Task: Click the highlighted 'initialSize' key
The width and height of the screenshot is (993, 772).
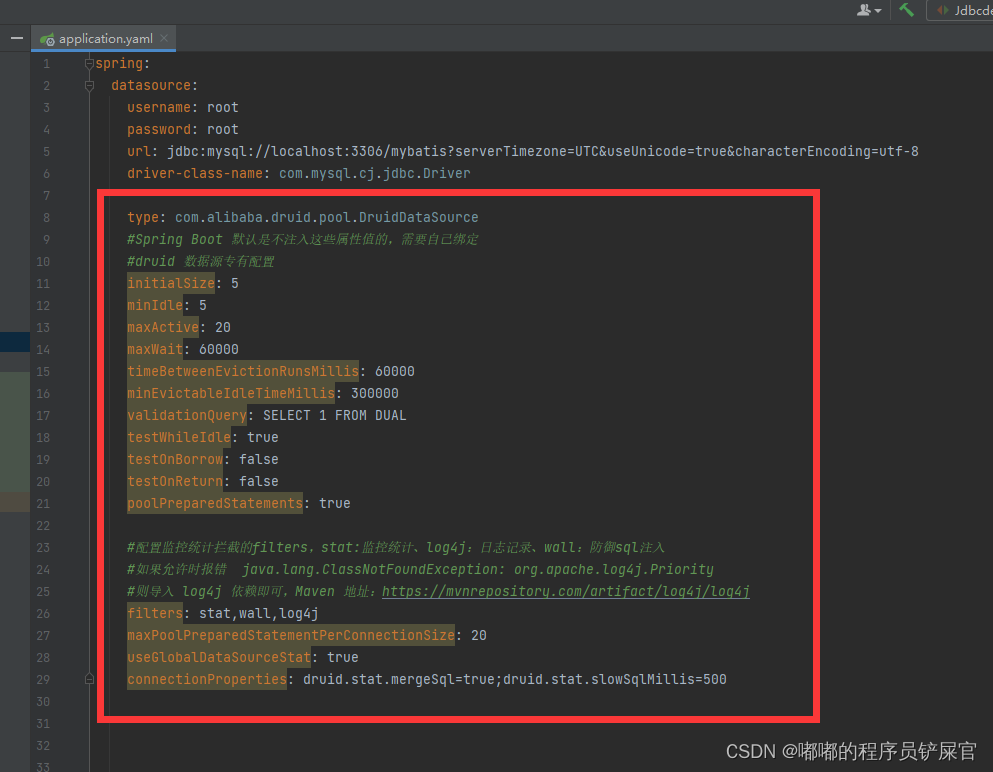Action: 171,283
